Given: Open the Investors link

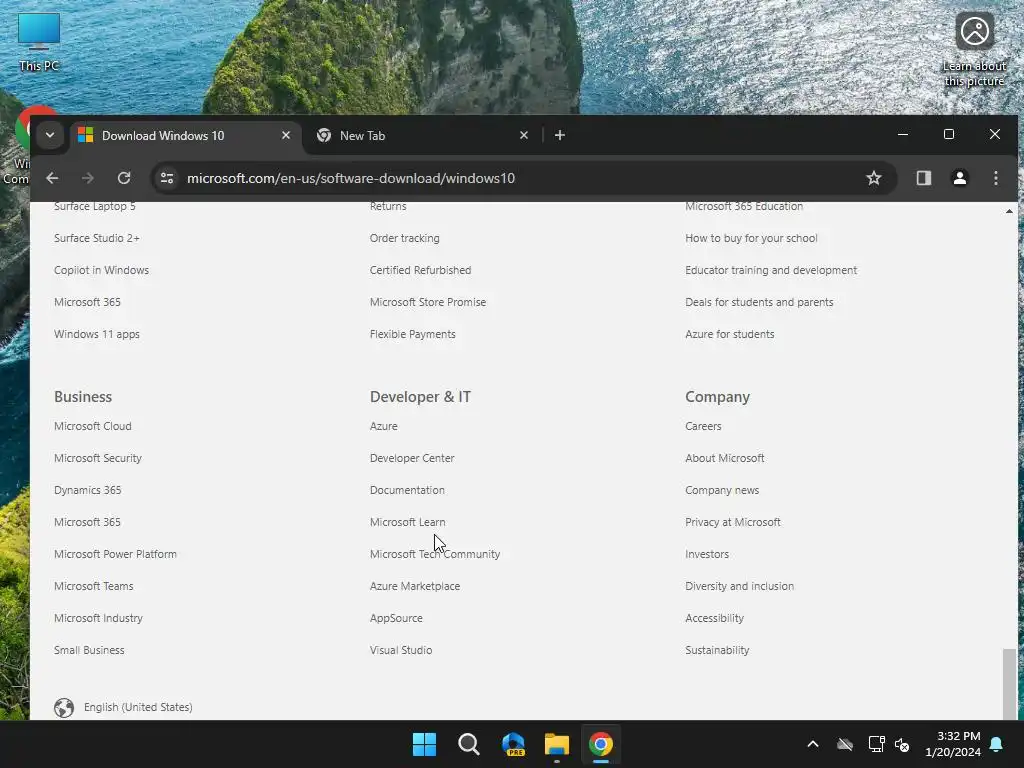Looking at the screenshot, I should point(707,554).
